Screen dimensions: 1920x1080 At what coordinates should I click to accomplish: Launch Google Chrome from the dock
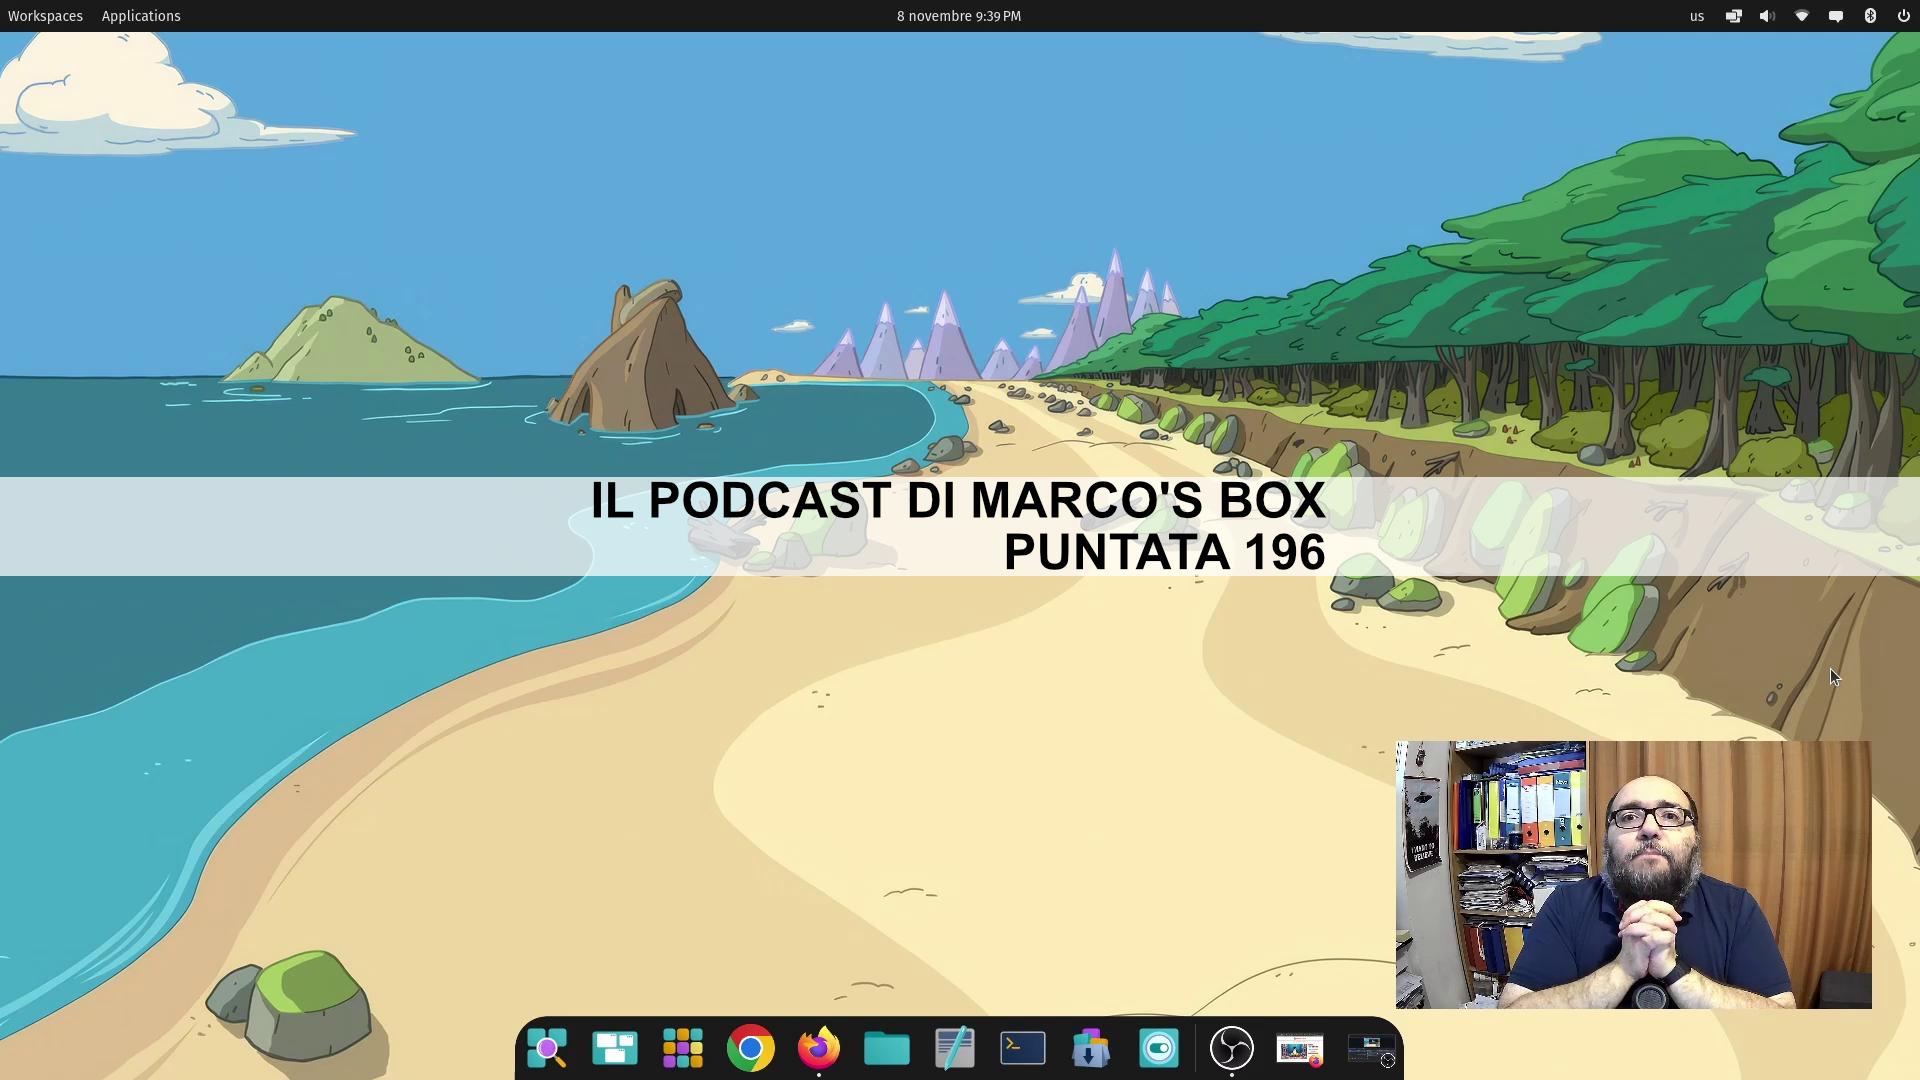click(x=751, y=1048)
